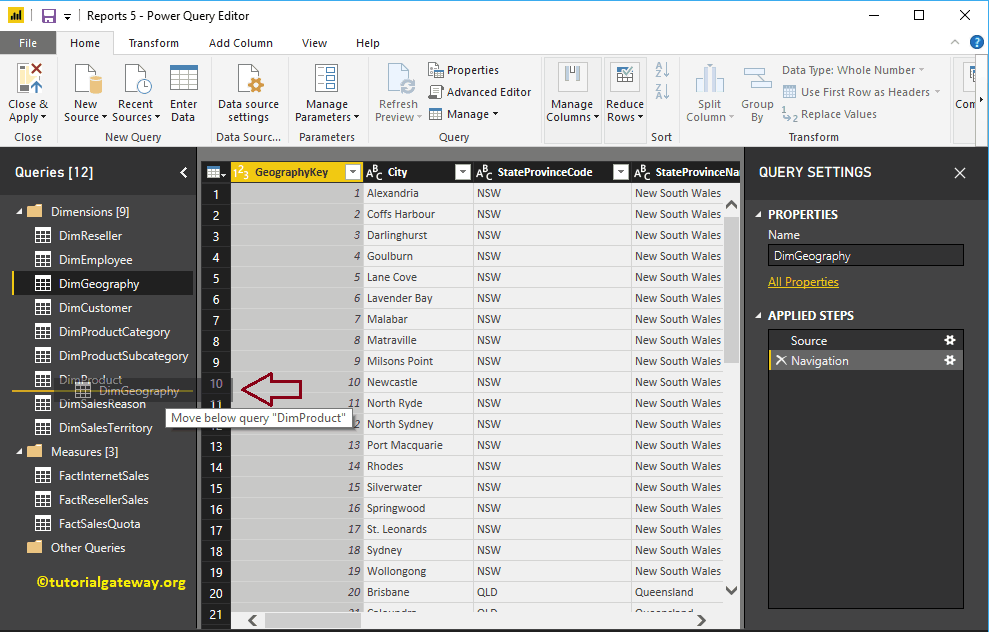Collapse the ribbon with the chevron
Screen dimensions: 989x632
[953, 42]
